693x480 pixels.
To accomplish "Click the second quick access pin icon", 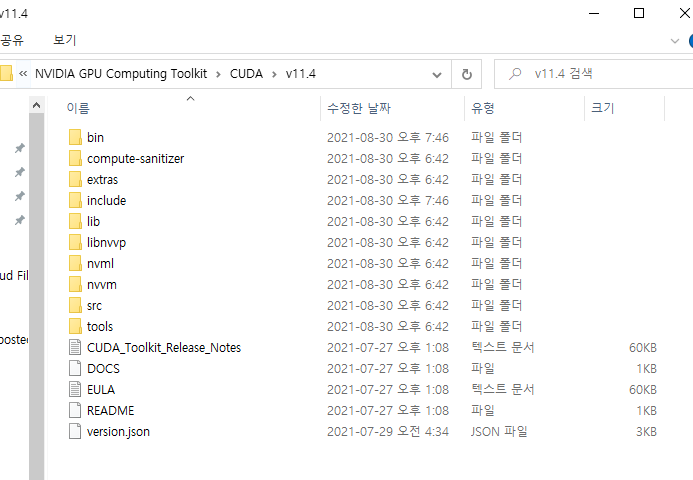I will [x=19, y=172].
